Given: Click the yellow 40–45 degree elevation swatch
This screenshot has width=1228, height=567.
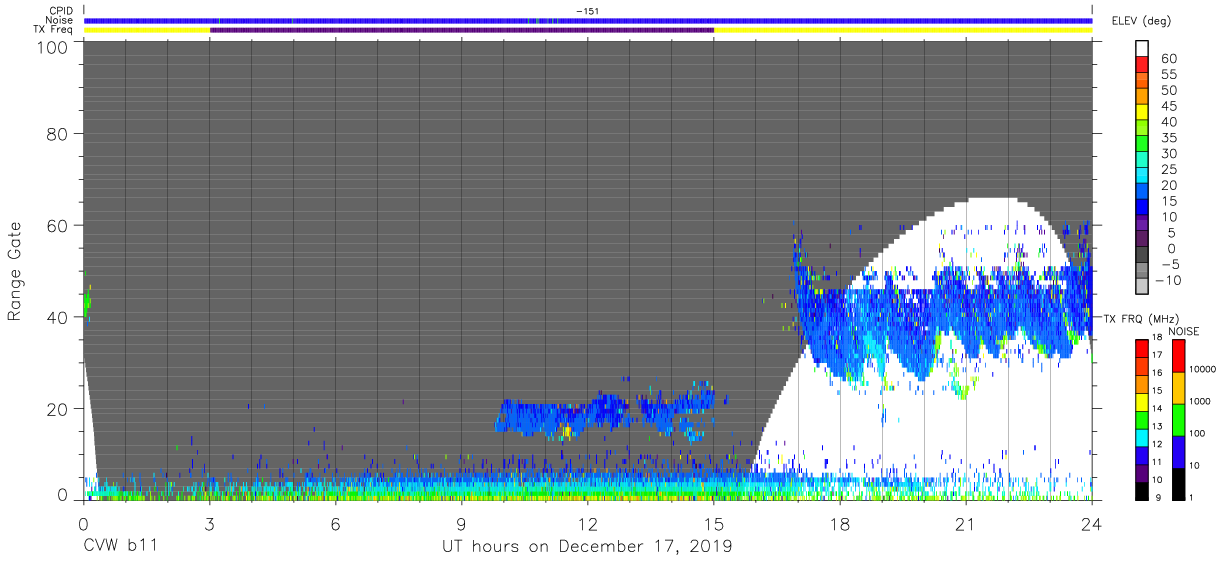Looking at the screenshot, I should pyautogui.click(x=1144, y=113).
